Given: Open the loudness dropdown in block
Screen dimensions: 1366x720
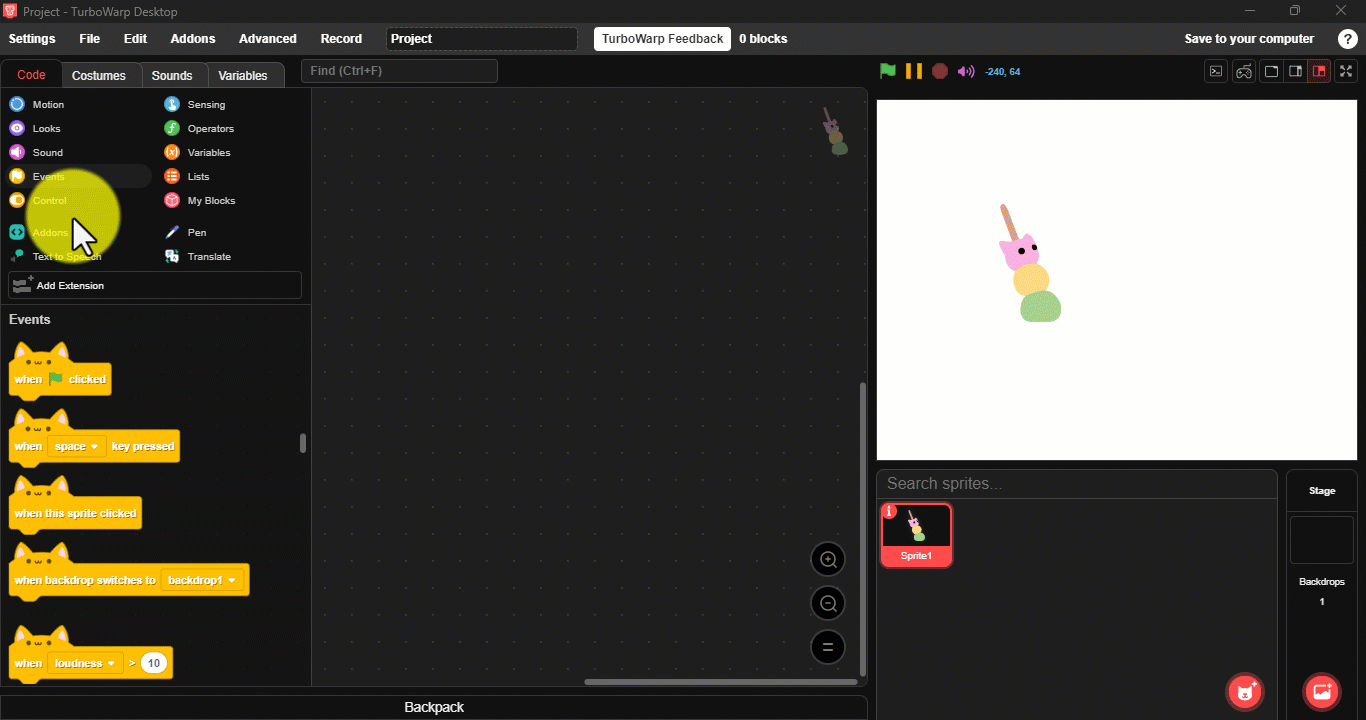Looking at the screenshot, I should coord(85,663).
